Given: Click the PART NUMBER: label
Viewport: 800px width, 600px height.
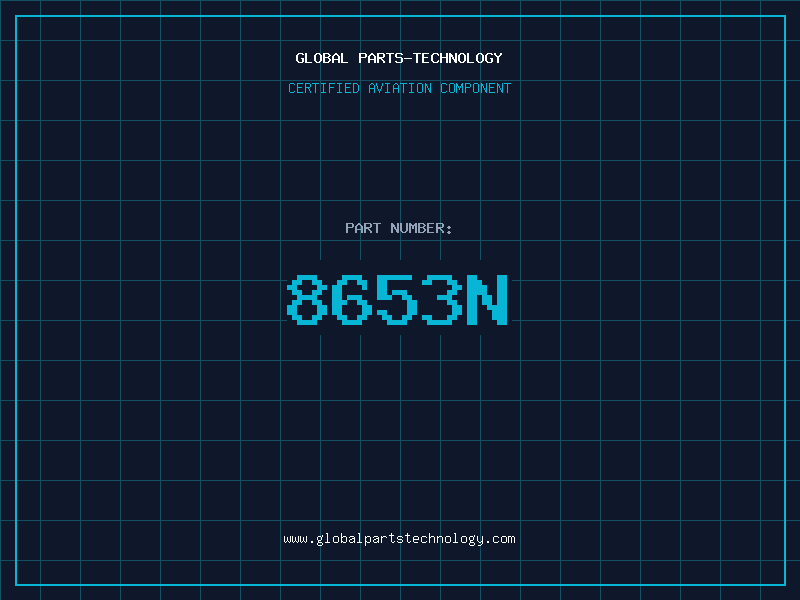Looking at the screenshot, I should 399,228.
